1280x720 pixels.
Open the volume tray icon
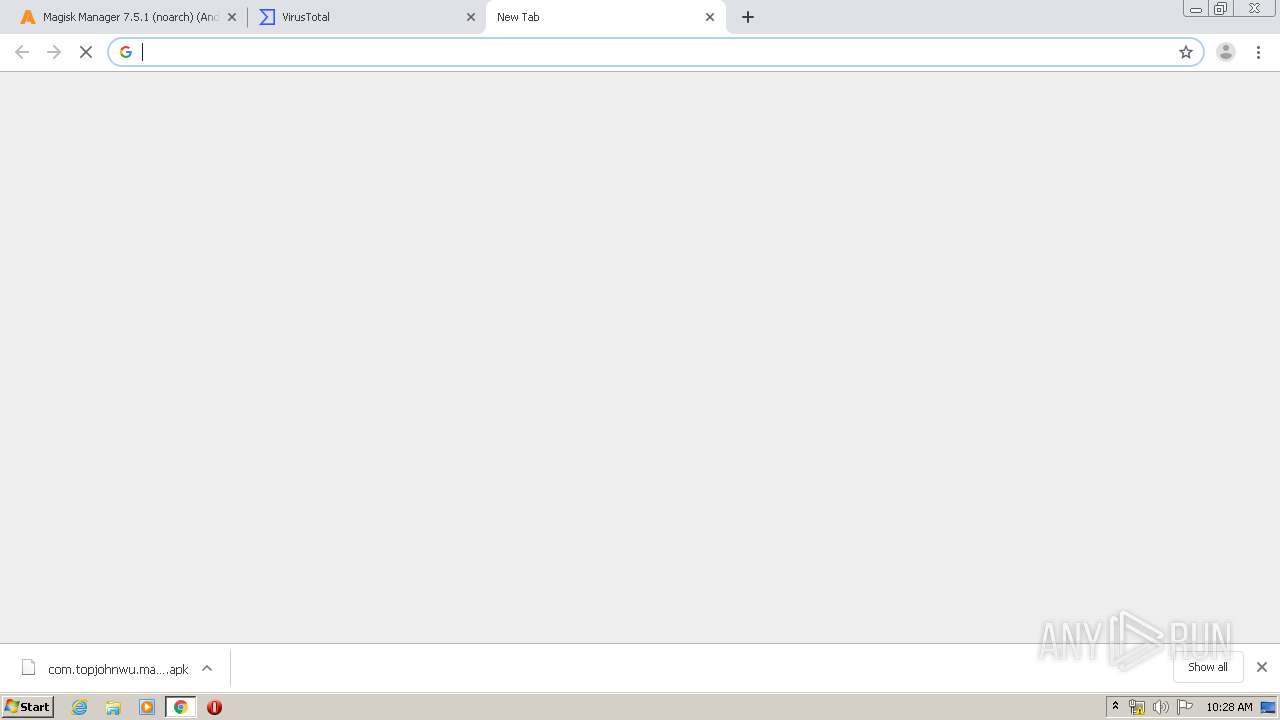(1161, 707)
